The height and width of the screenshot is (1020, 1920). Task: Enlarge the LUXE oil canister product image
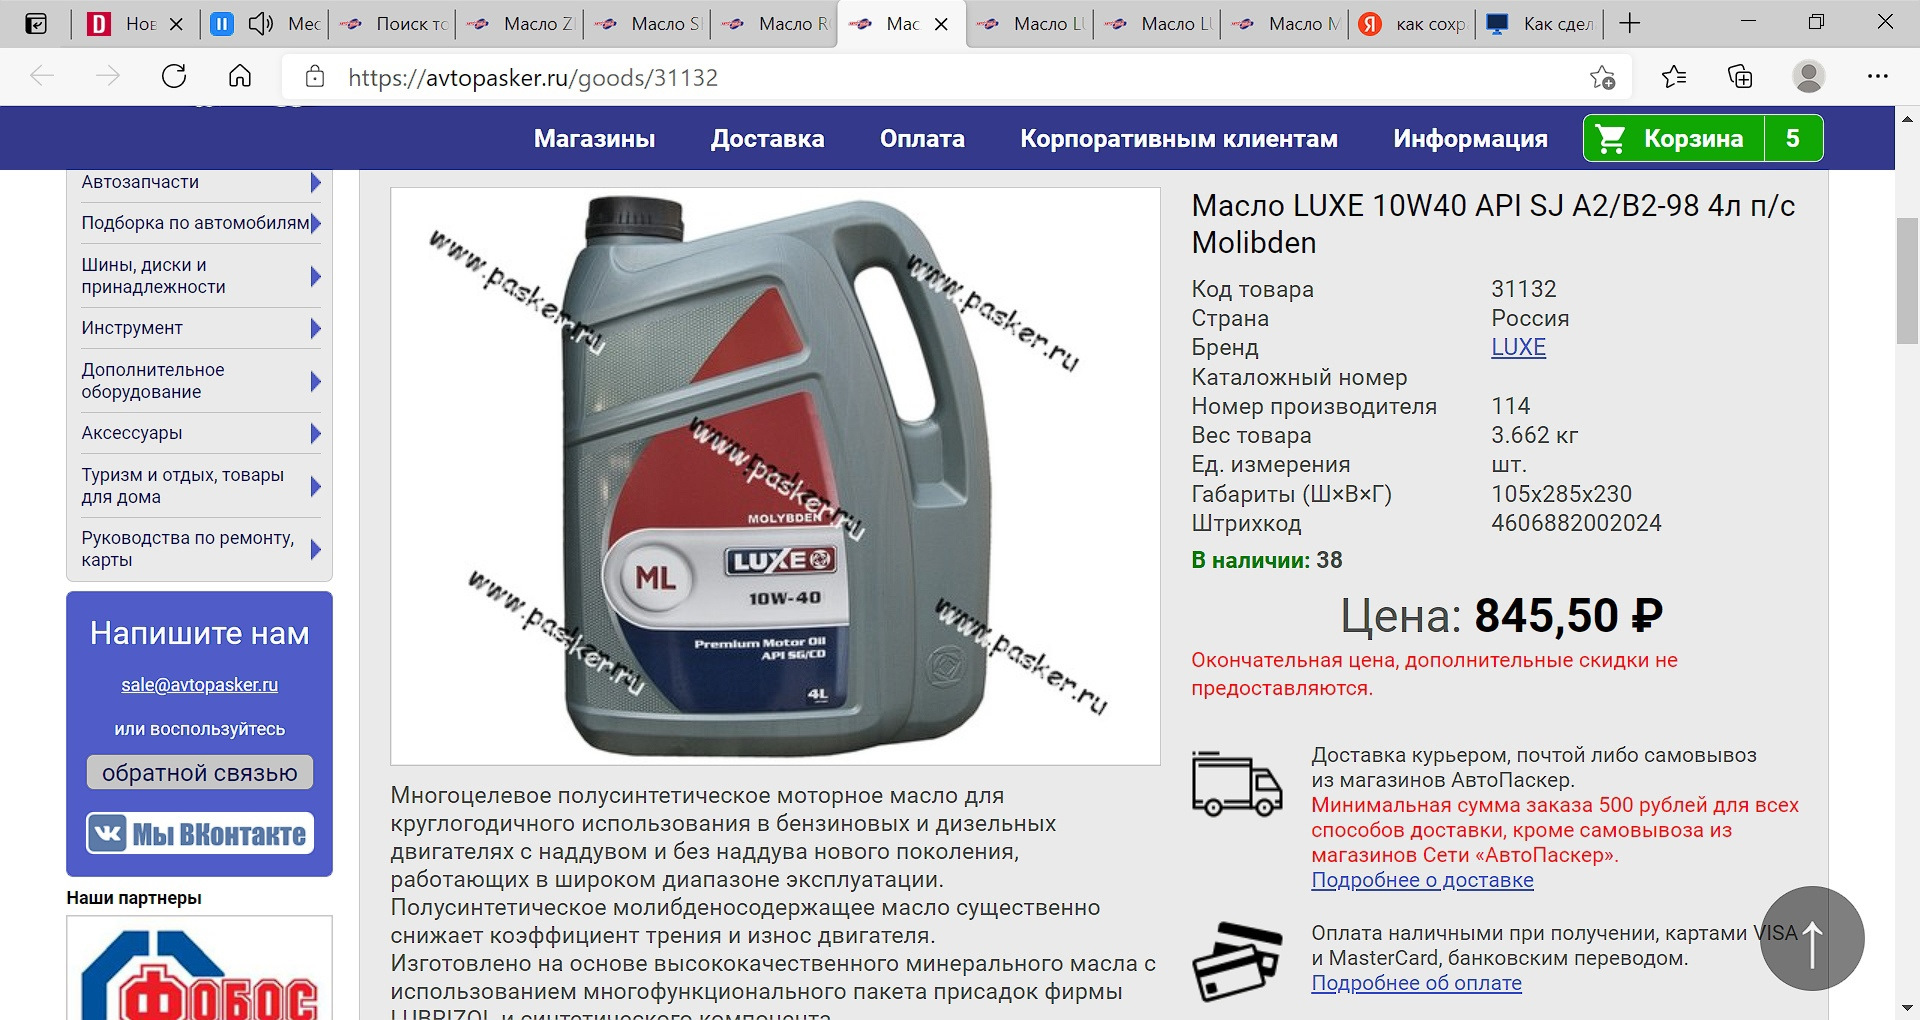pos(775,476)
